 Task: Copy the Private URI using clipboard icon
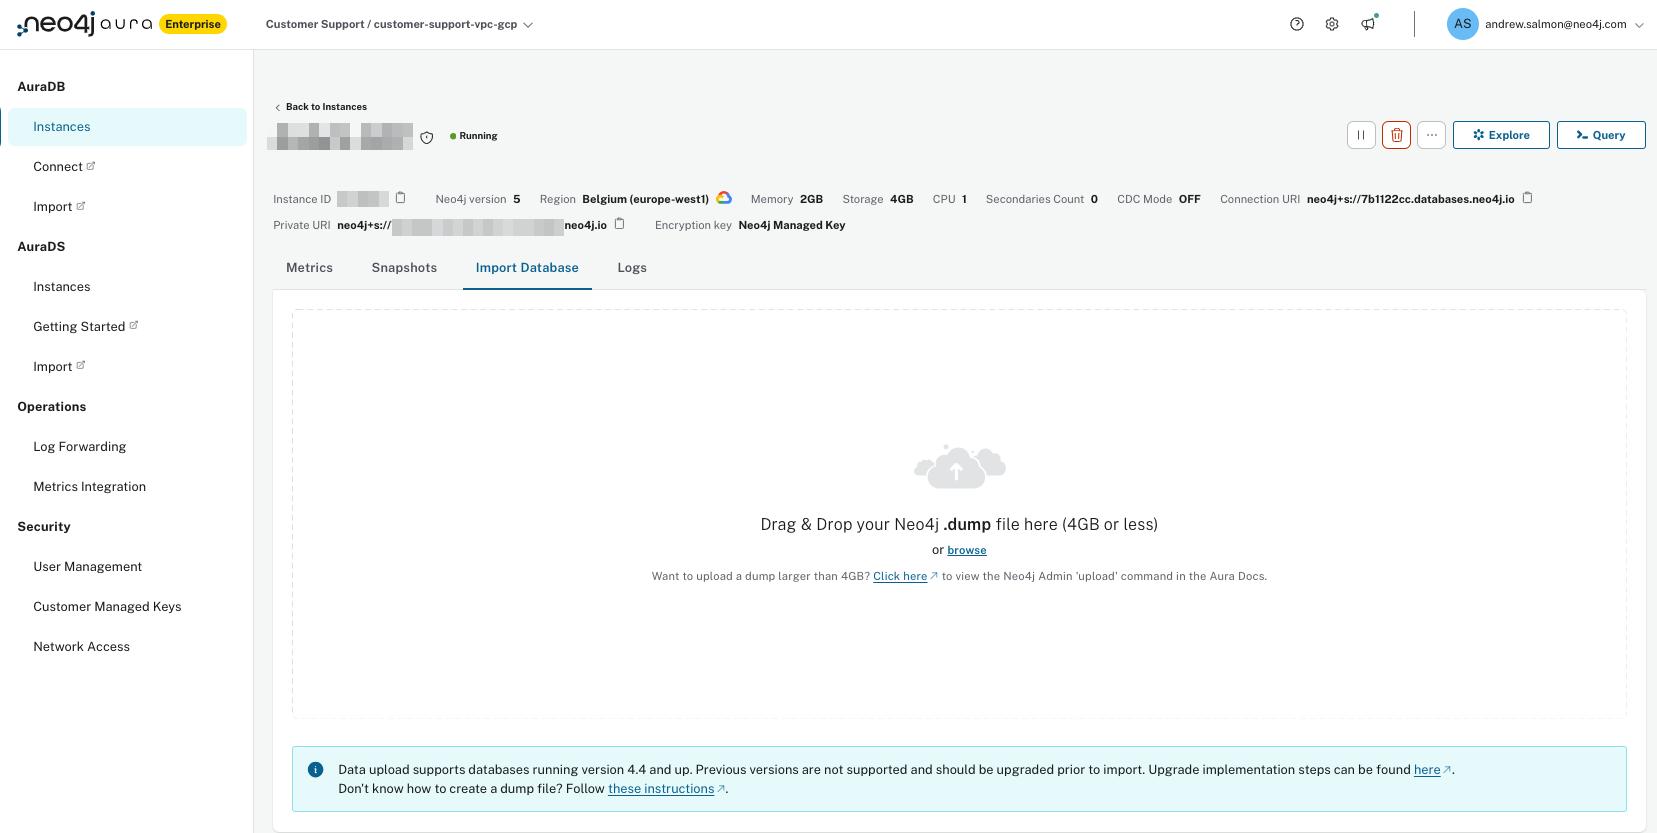pyautogui.click(x=620, y=224)
